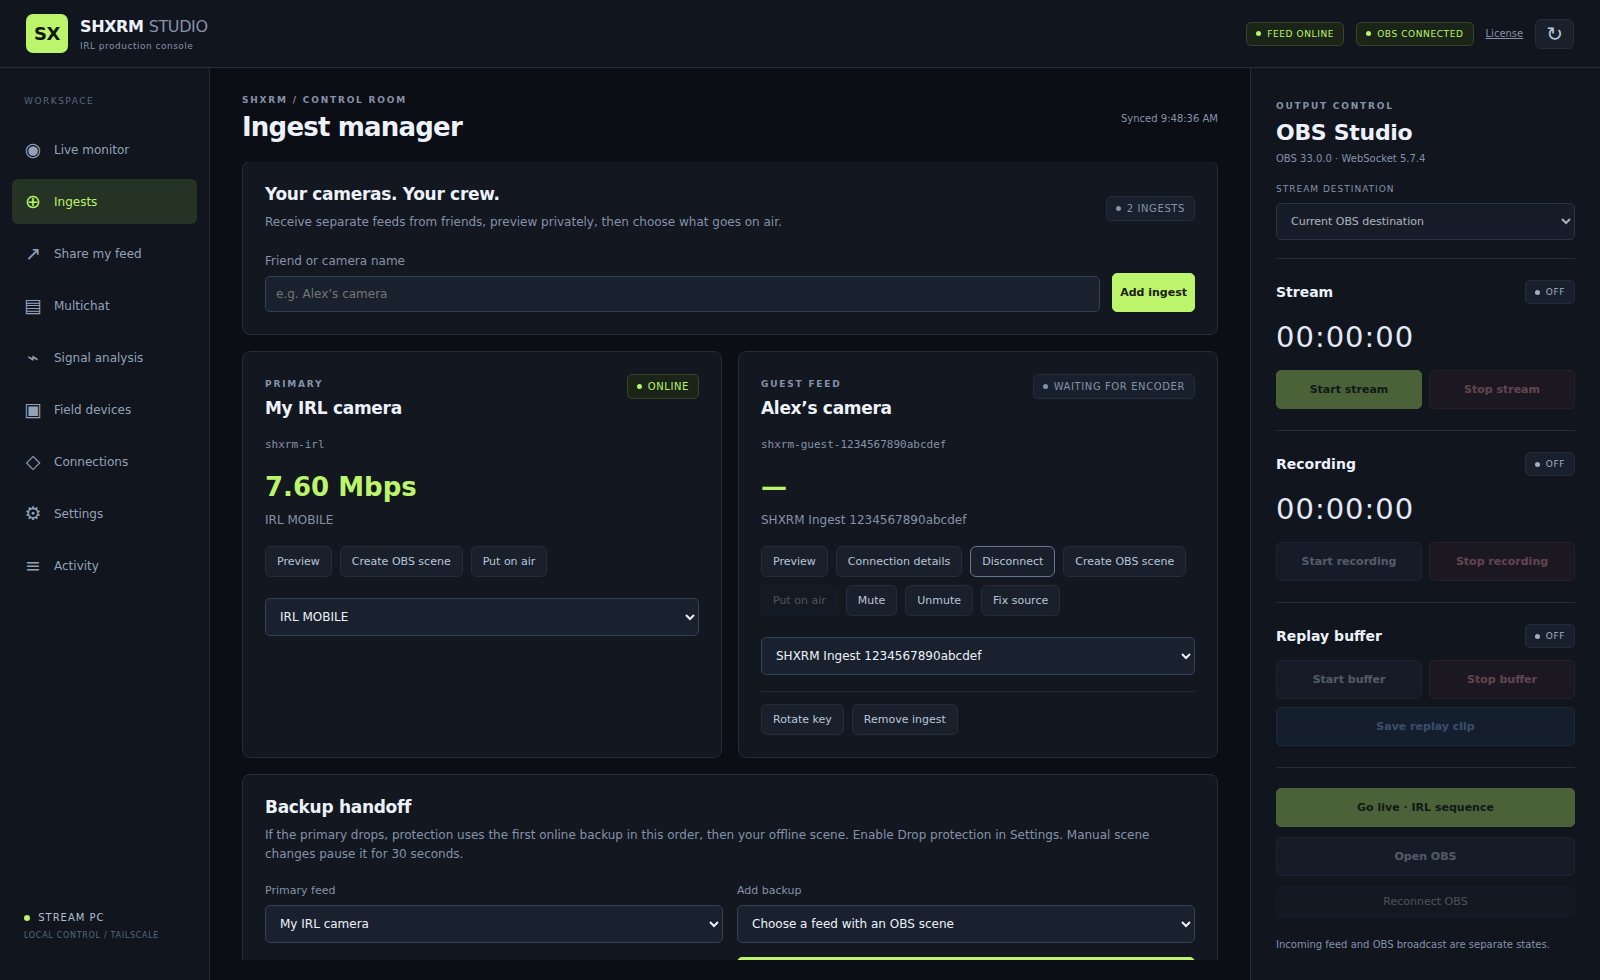Open the Stream destination dropdown
This screenshot has width=1600, height=980.
(x=1425, y=222)
